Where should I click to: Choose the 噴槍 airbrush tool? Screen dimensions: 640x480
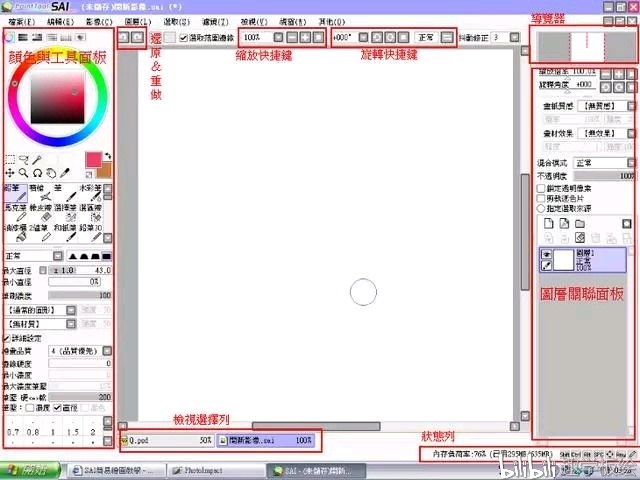40,193
